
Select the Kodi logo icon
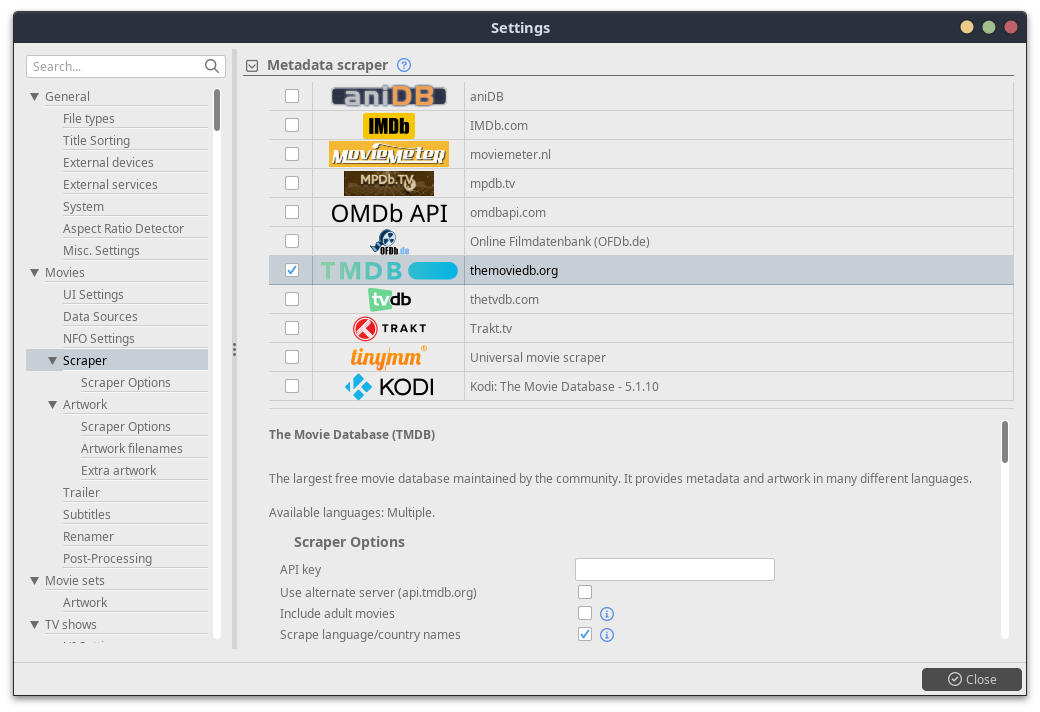click(388, 386)
